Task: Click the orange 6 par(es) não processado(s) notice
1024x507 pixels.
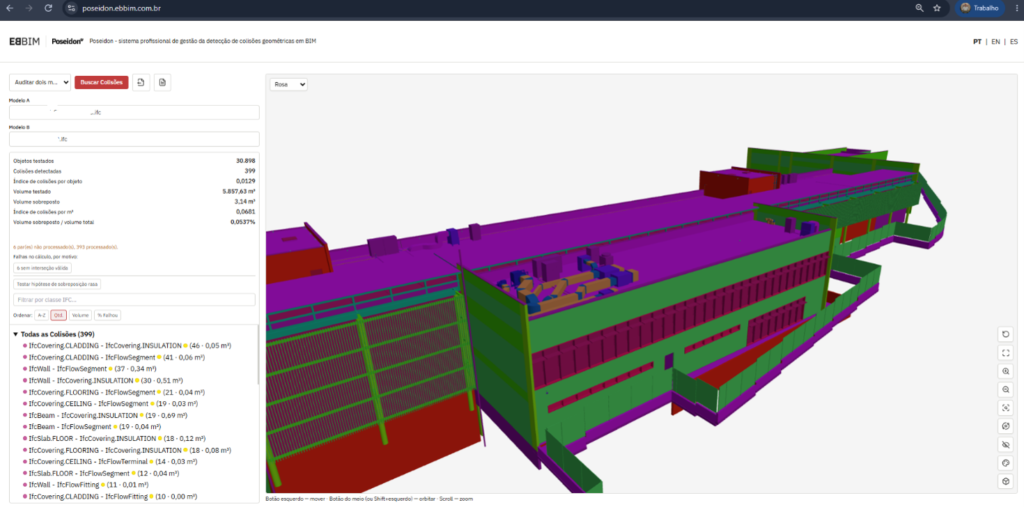Action: [65, 247]
